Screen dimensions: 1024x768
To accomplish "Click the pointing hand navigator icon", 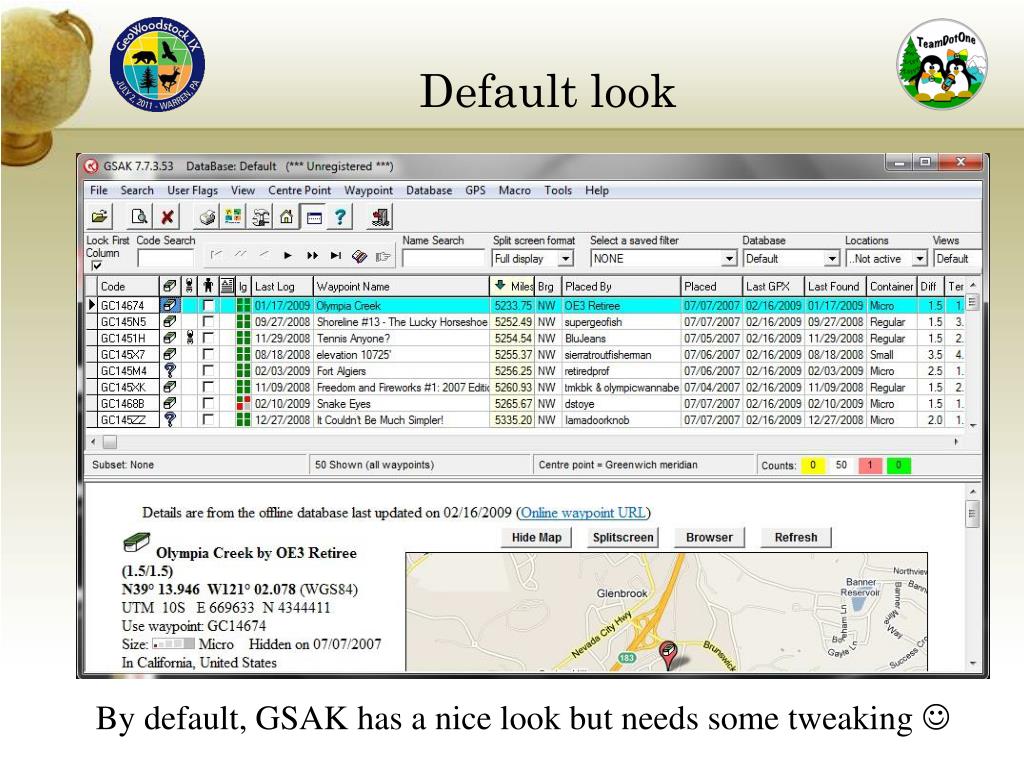I will point(383,256).
